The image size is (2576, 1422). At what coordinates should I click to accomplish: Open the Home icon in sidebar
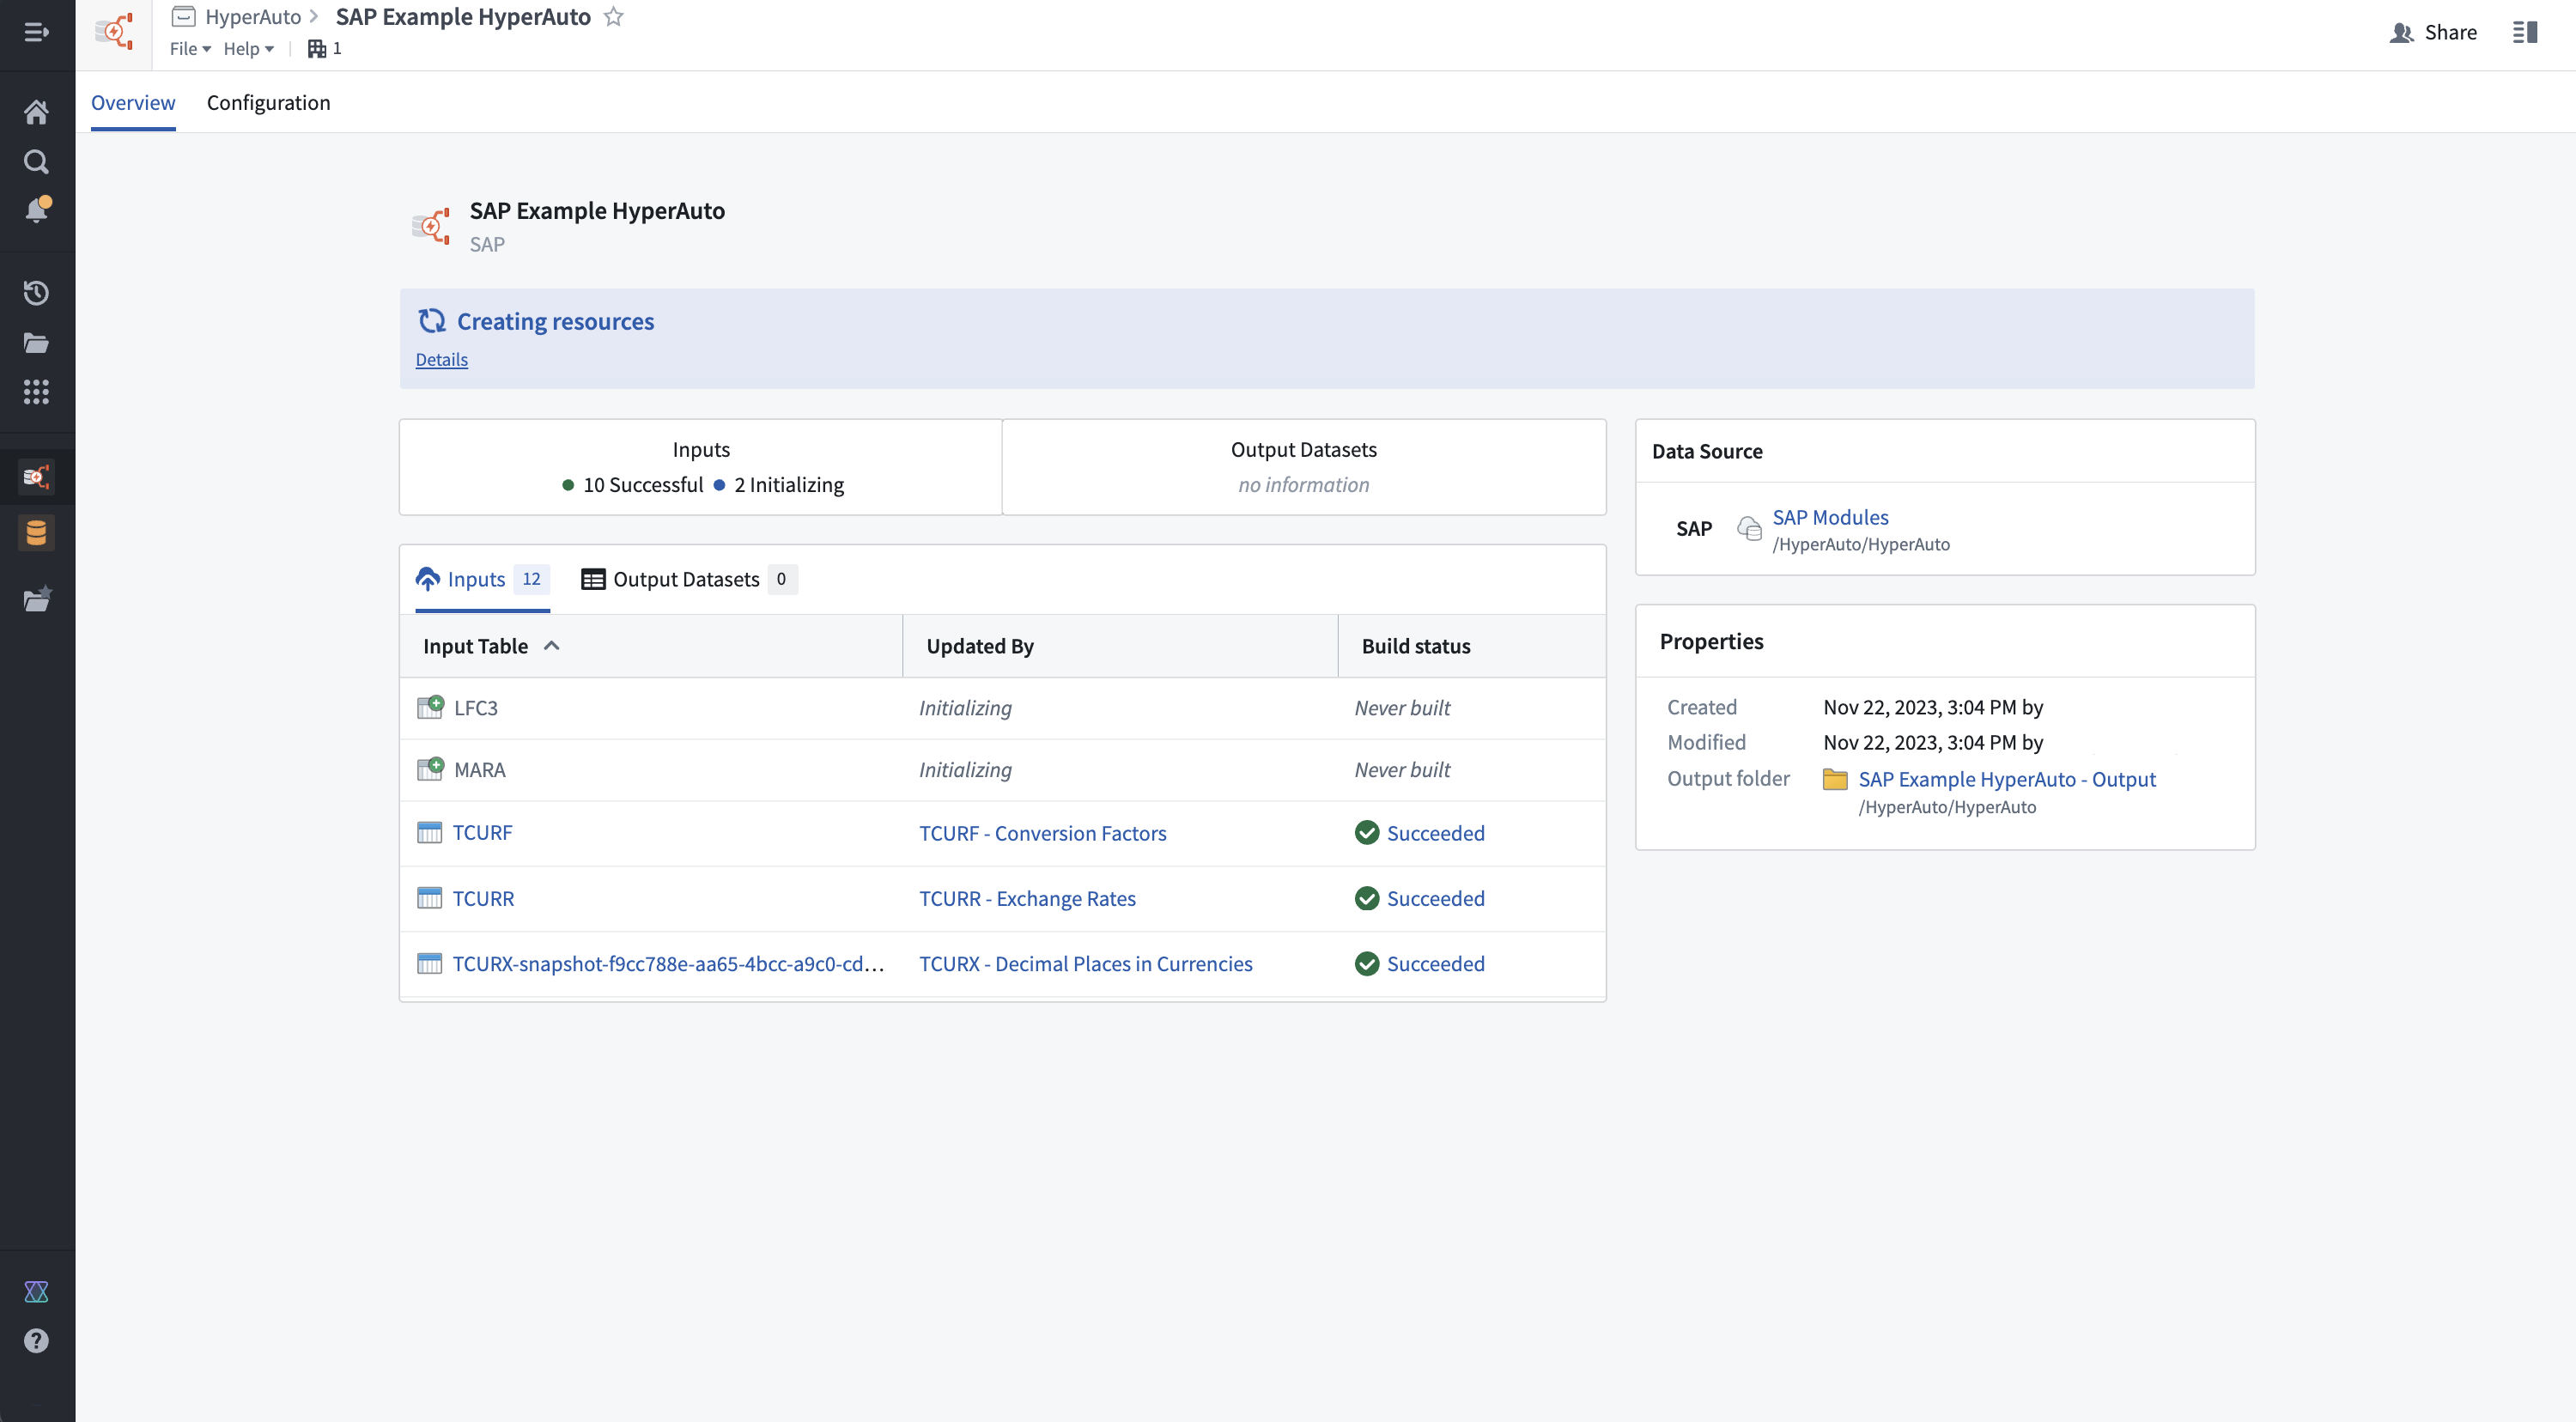coord(36,112)
